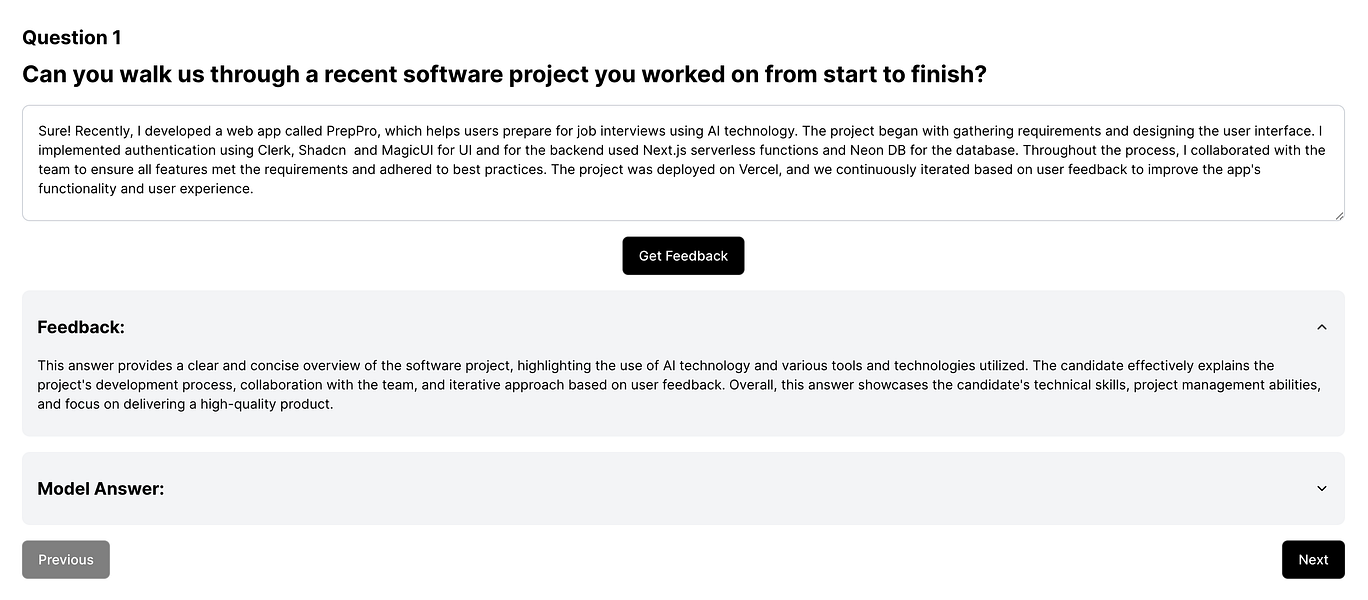Return with the Previous button

[66, 560]
